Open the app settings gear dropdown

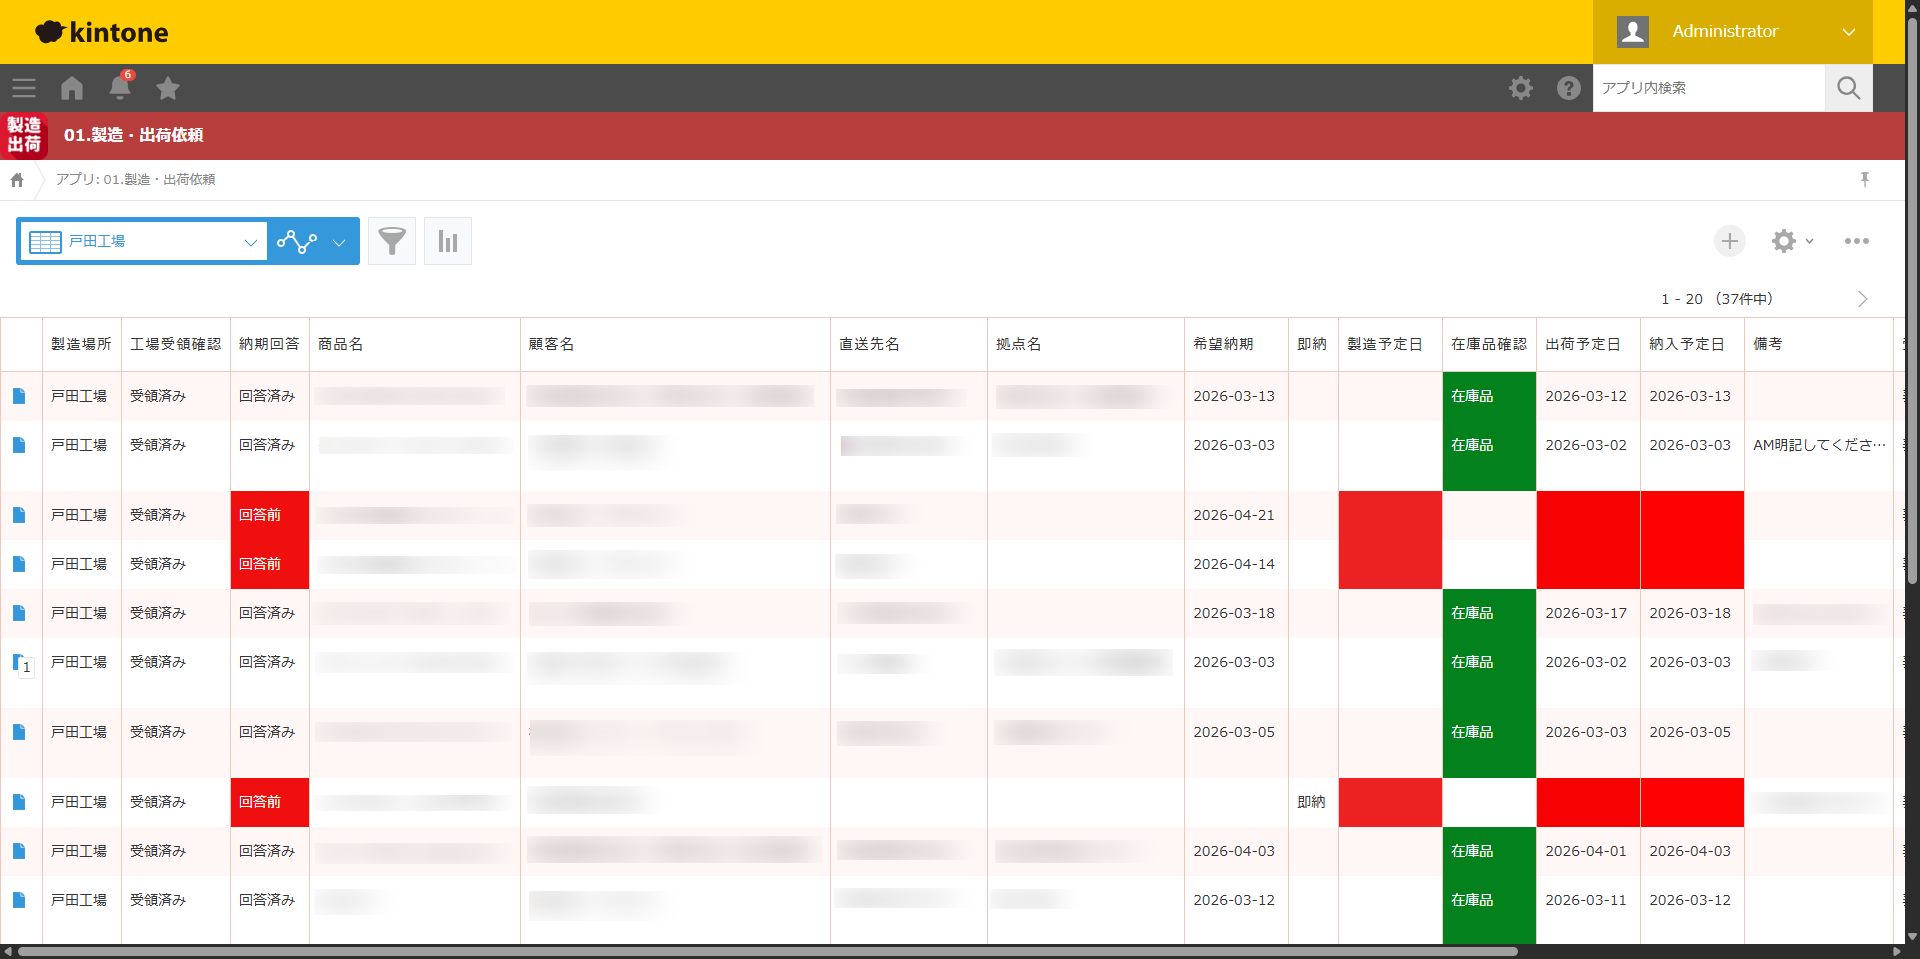(x=1791, y=241)
